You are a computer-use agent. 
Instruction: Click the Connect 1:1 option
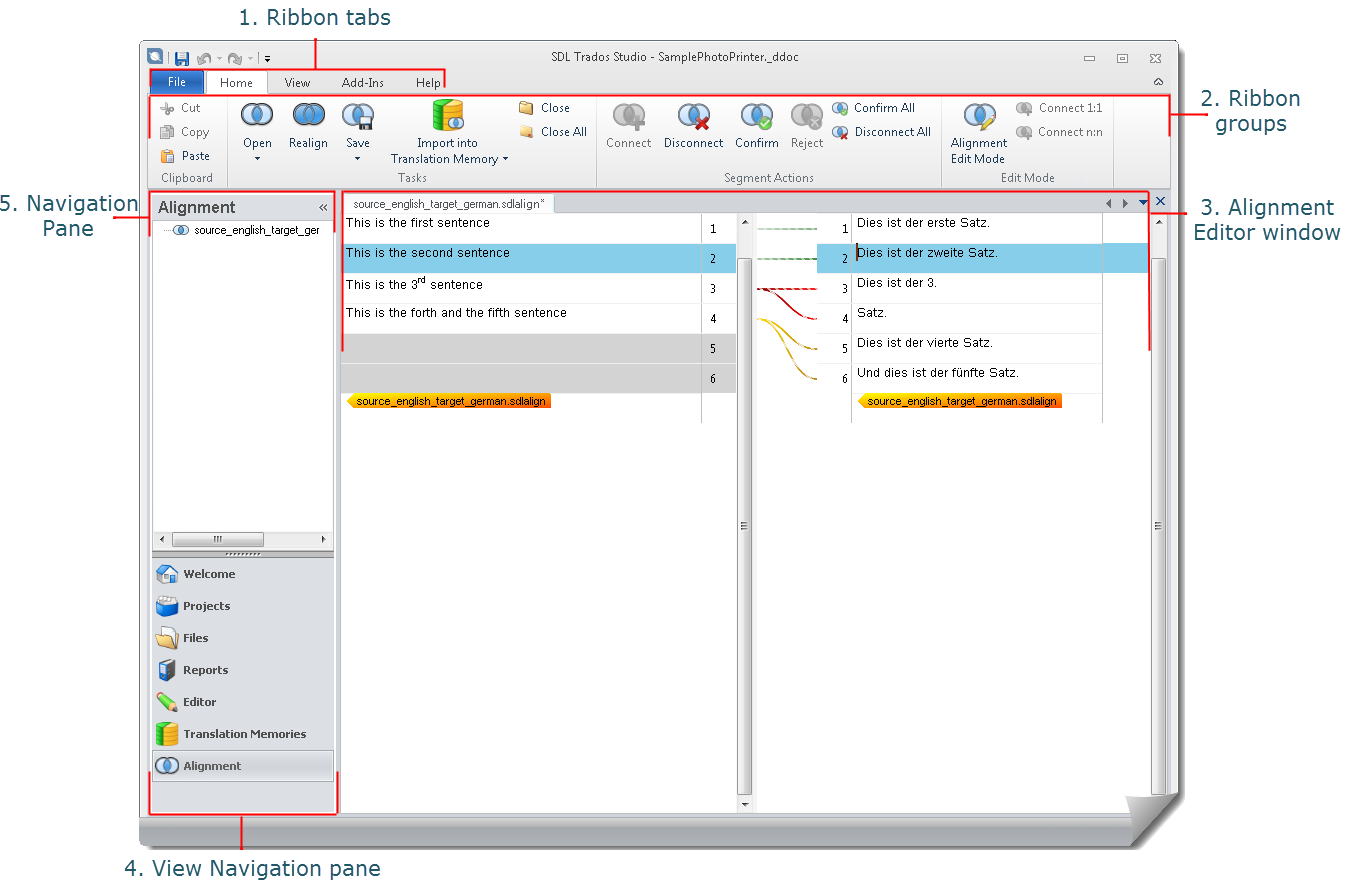[x=1059, y=108]
